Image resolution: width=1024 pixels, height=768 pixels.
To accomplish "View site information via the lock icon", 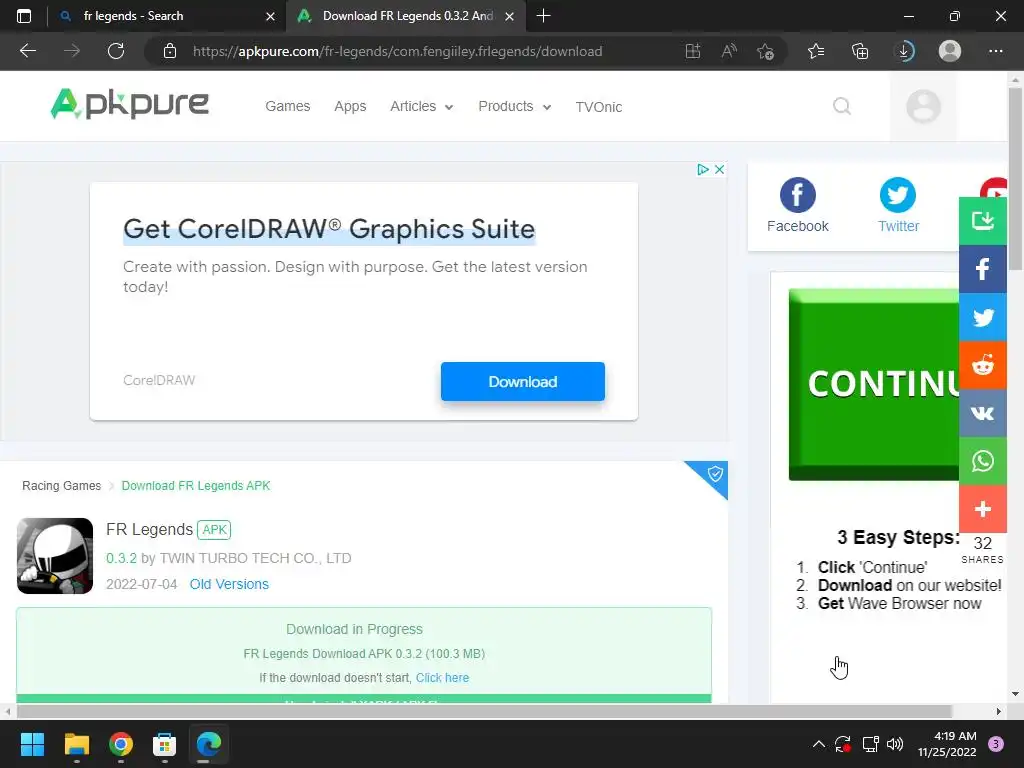I will 170,51.
